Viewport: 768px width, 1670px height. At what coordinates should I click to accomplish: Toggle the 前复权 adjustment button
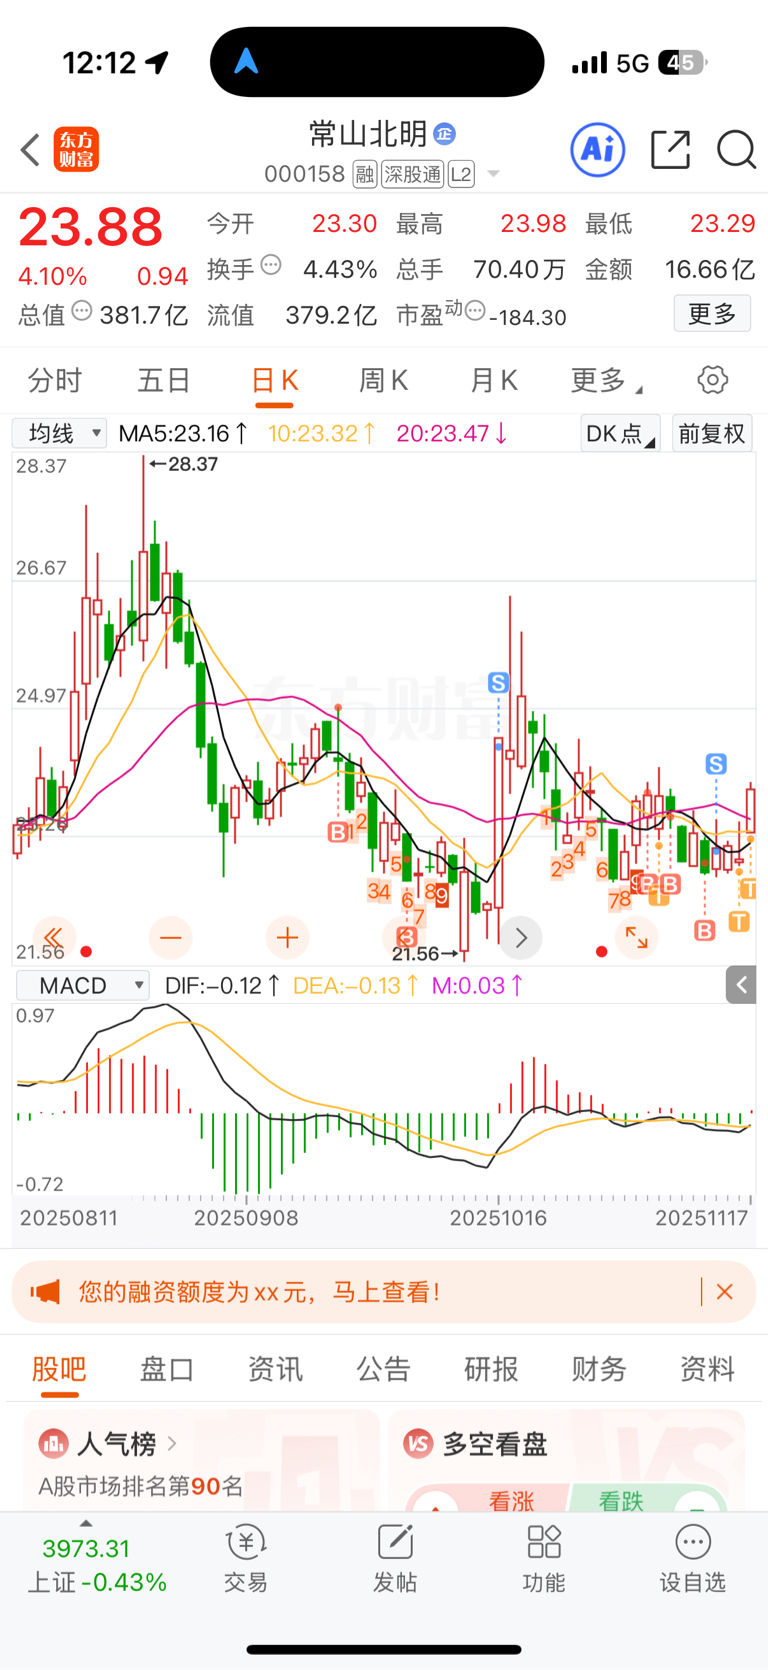coord(712,434)
